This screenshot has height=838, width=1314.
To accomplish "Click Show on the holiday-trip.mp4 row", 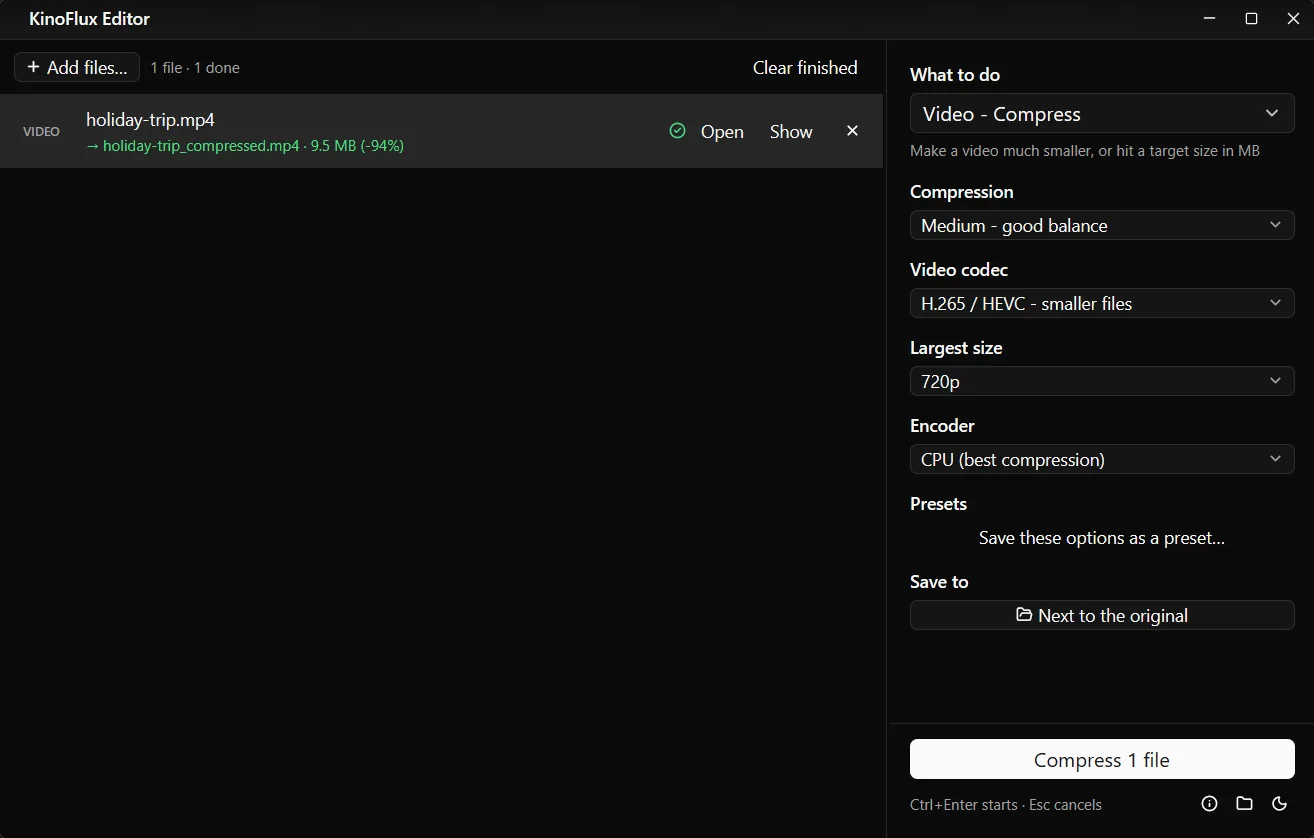I will click(791, 132).
